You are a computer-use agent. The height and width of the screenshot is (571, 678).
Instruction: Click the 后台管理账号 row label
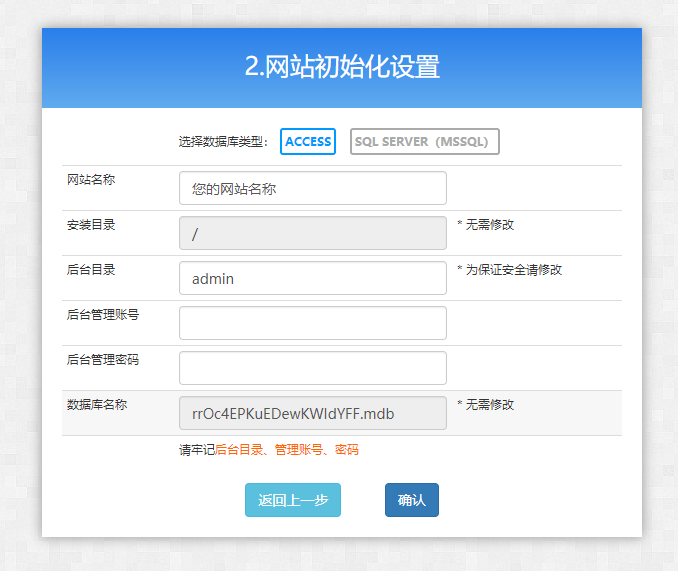(103, 315)
